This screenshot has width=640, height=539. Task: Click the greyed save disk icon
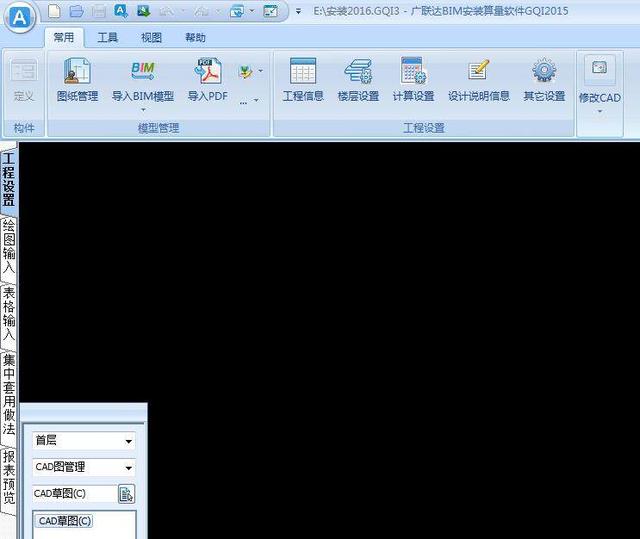(98, 11)
